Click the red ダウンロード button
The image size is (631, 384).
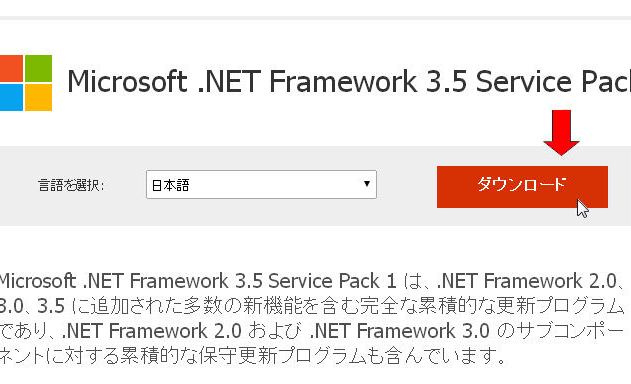coord(522,187)
